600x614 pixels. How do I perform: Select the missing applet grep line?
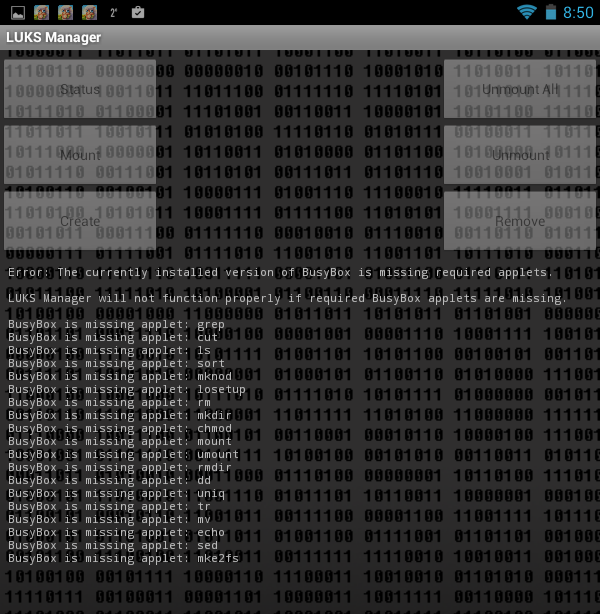click(x=116, y=325)
